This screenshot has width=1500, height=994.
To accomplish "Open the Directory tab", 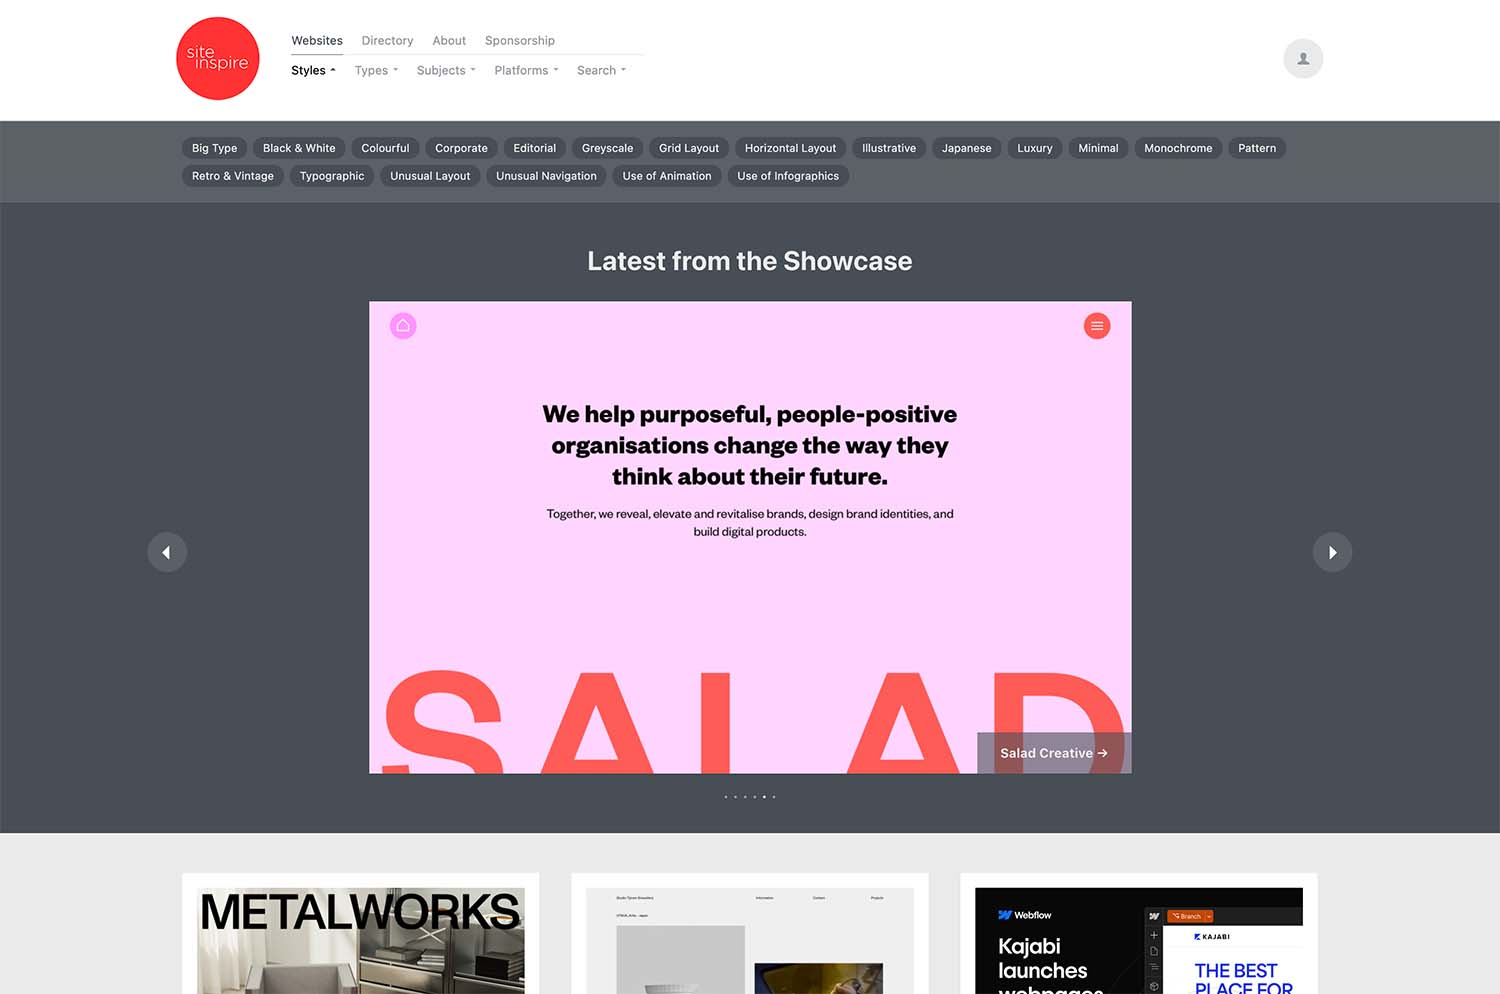I will click(x=387, y=40).
